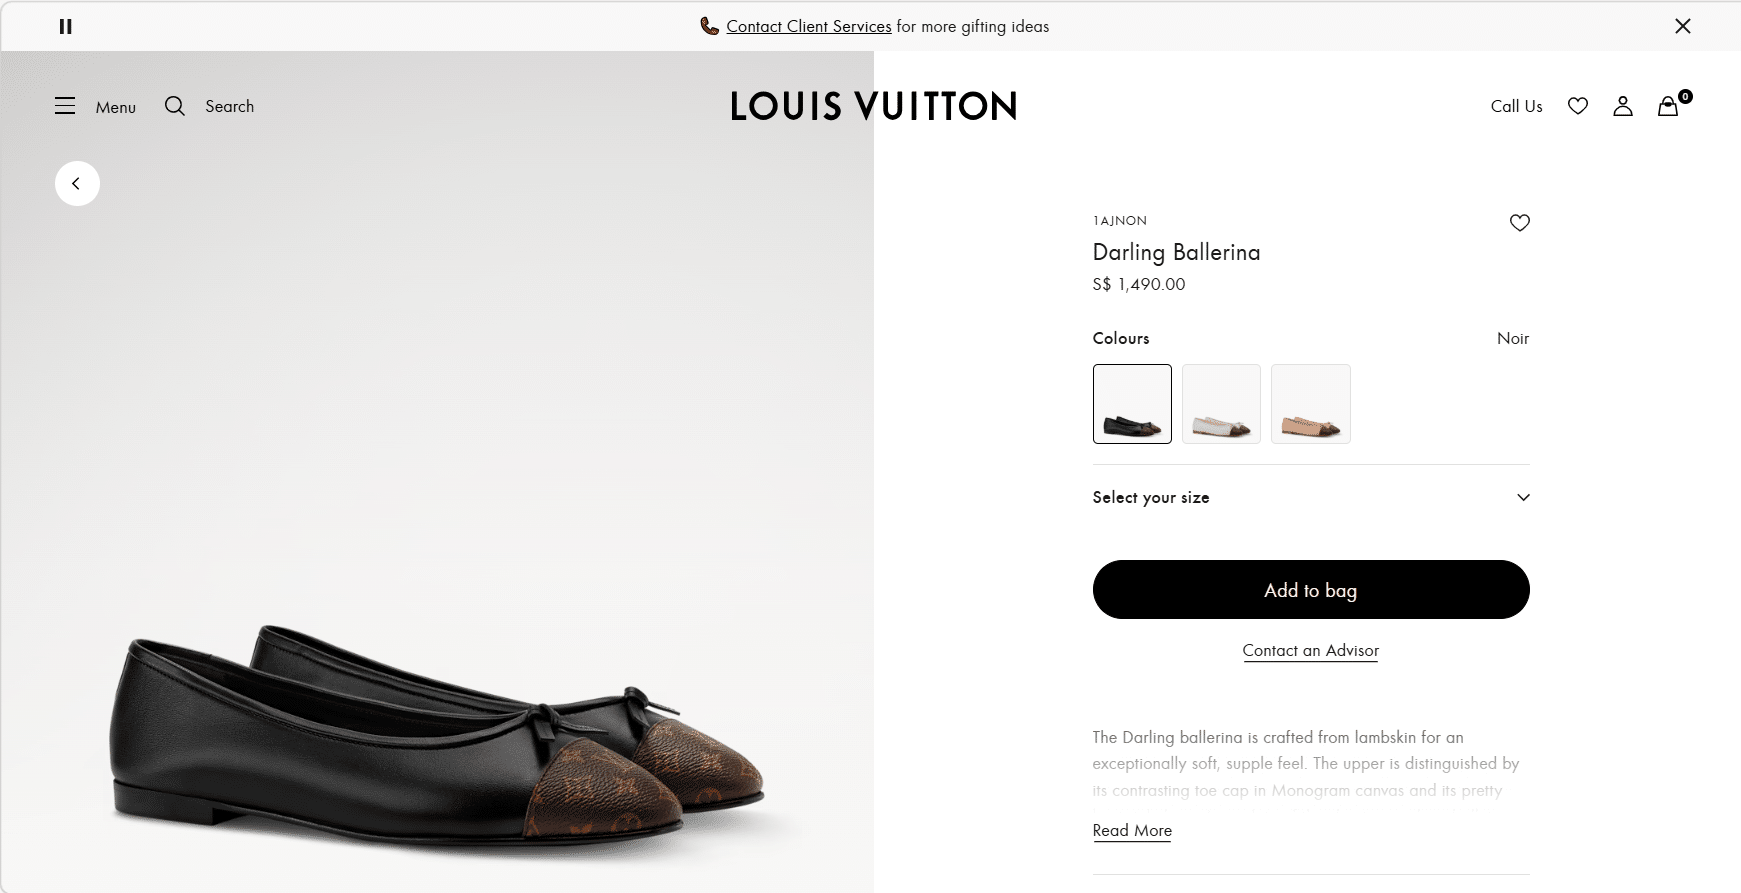The width and height of the screenshot is (1741, 893).
Task: Expand description with Read More
Action: pyautogui.click(x=1132, y=831)
